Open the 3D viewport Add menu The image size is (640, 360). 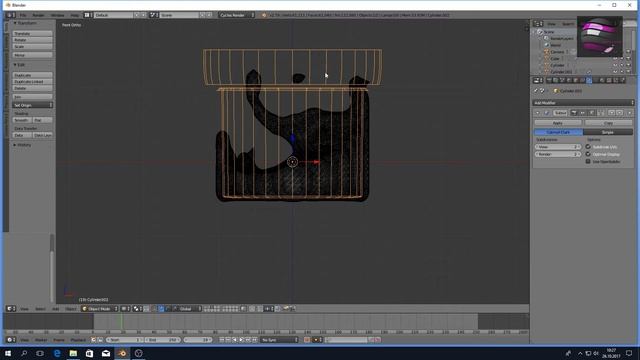point(56,309)
